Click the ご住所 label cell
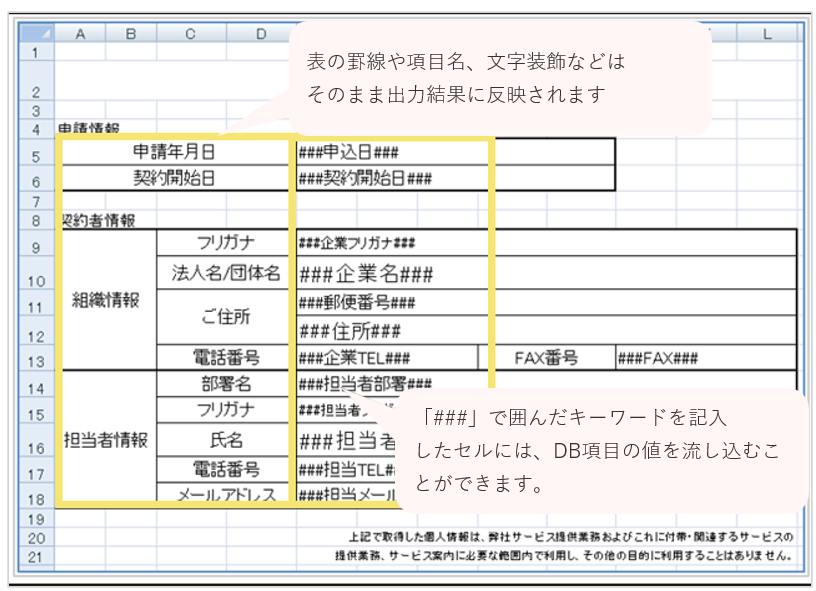 click(x=226, y=316)
